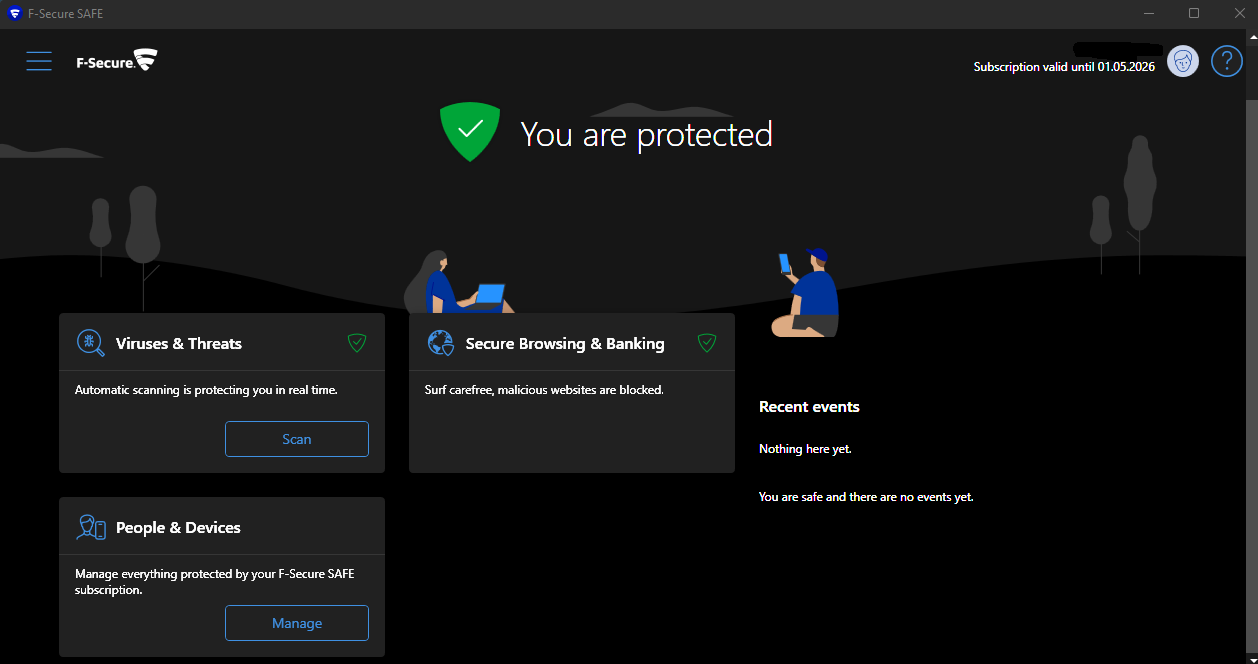Screen dimensions: 1258x664
Task: Maximize the F-Secure SAFE window
Action: point(1194,14)
